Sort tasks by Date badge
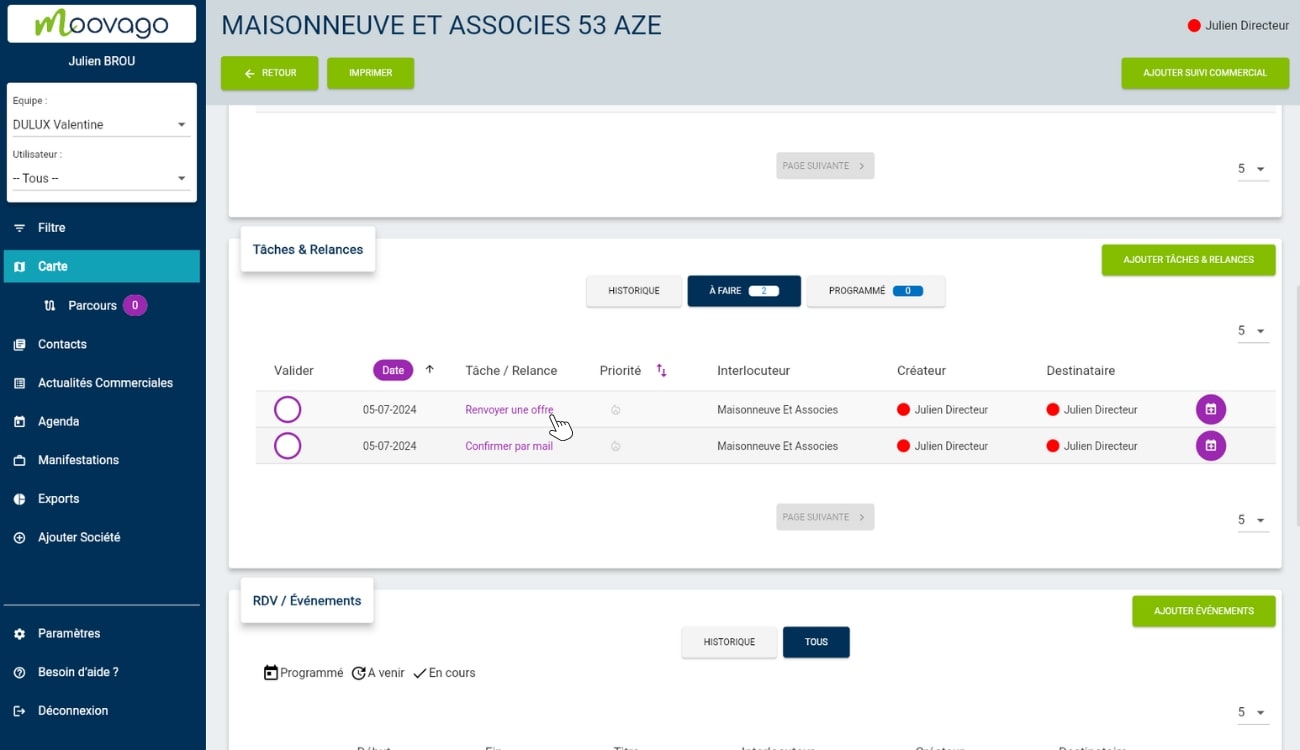 (x=393, y=370)
